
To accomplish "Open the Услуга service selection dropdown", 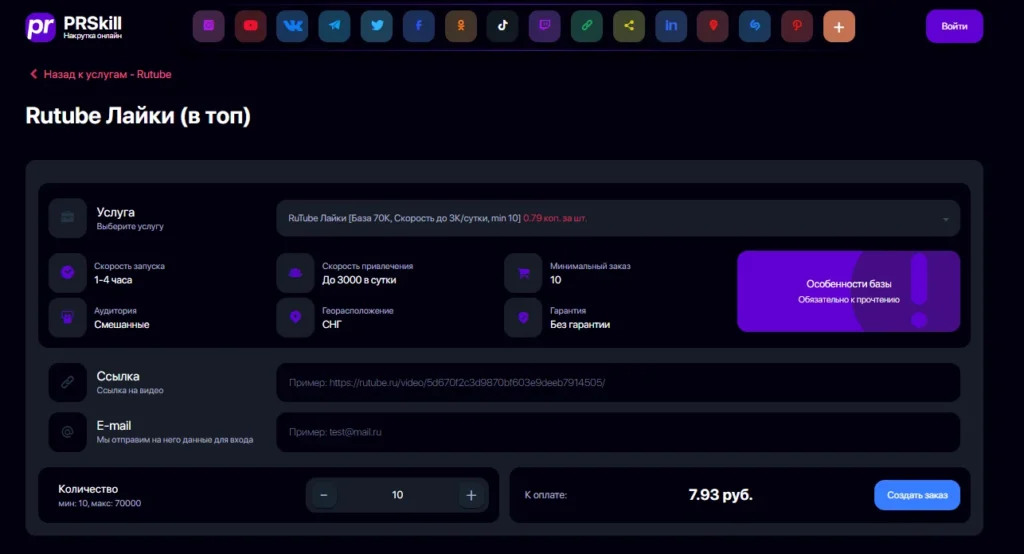I will point(618,218).
